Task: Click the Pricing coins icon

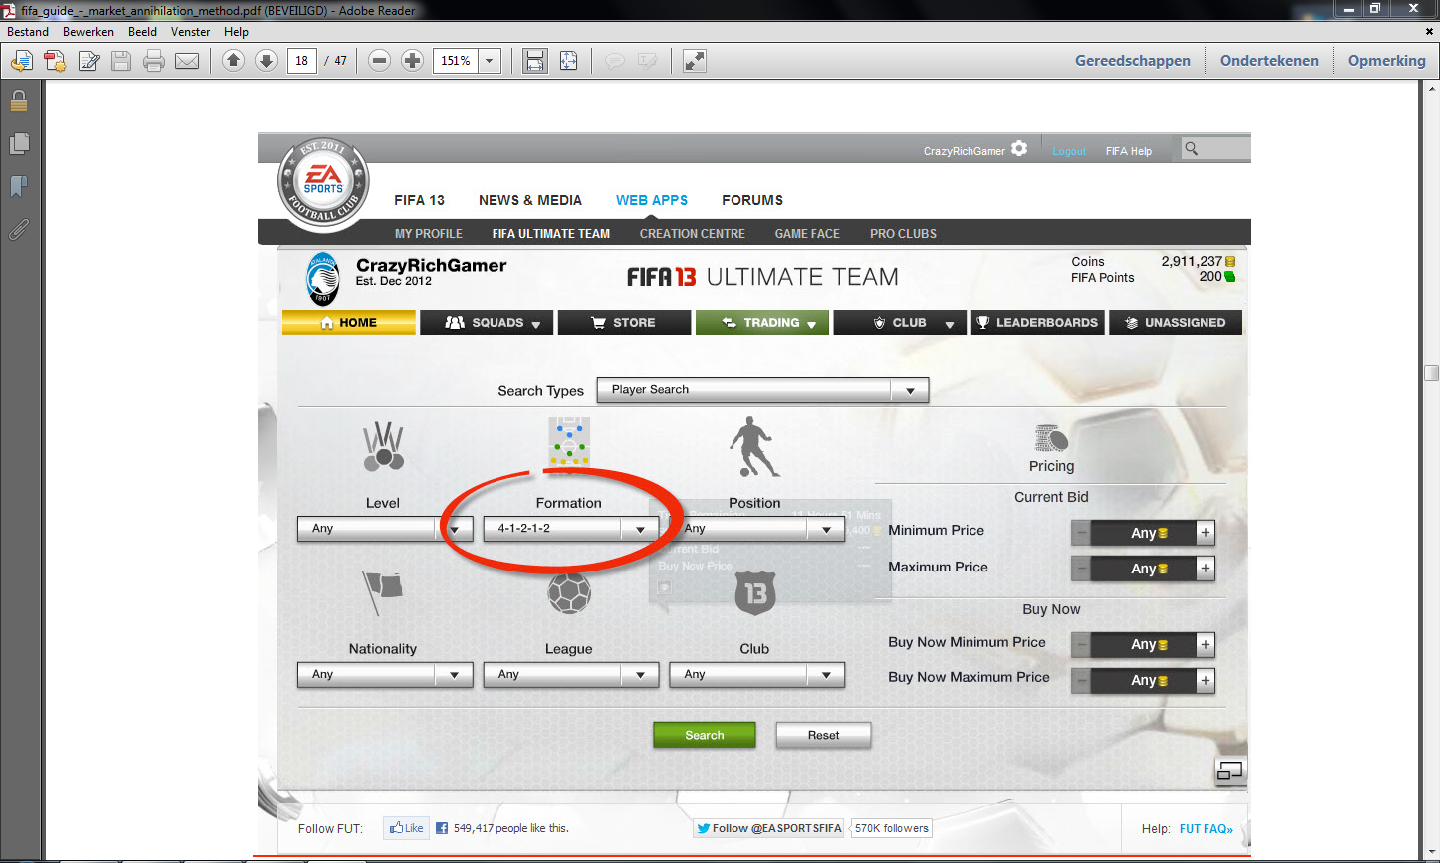Action: 1051,438
